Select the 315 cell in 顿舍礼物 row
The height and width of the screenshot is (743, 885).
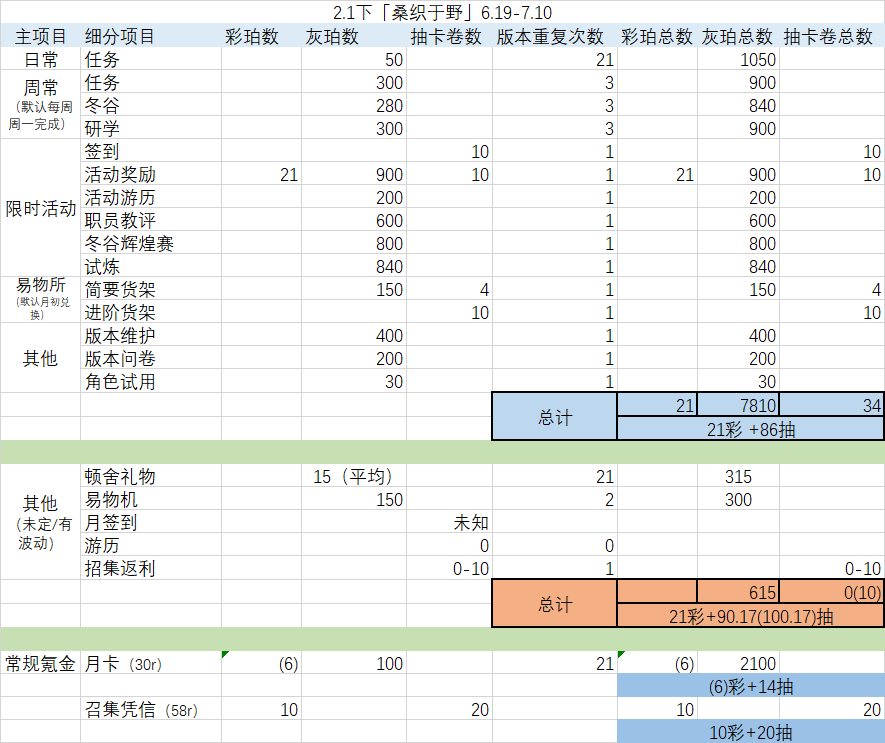pos(738,476)
